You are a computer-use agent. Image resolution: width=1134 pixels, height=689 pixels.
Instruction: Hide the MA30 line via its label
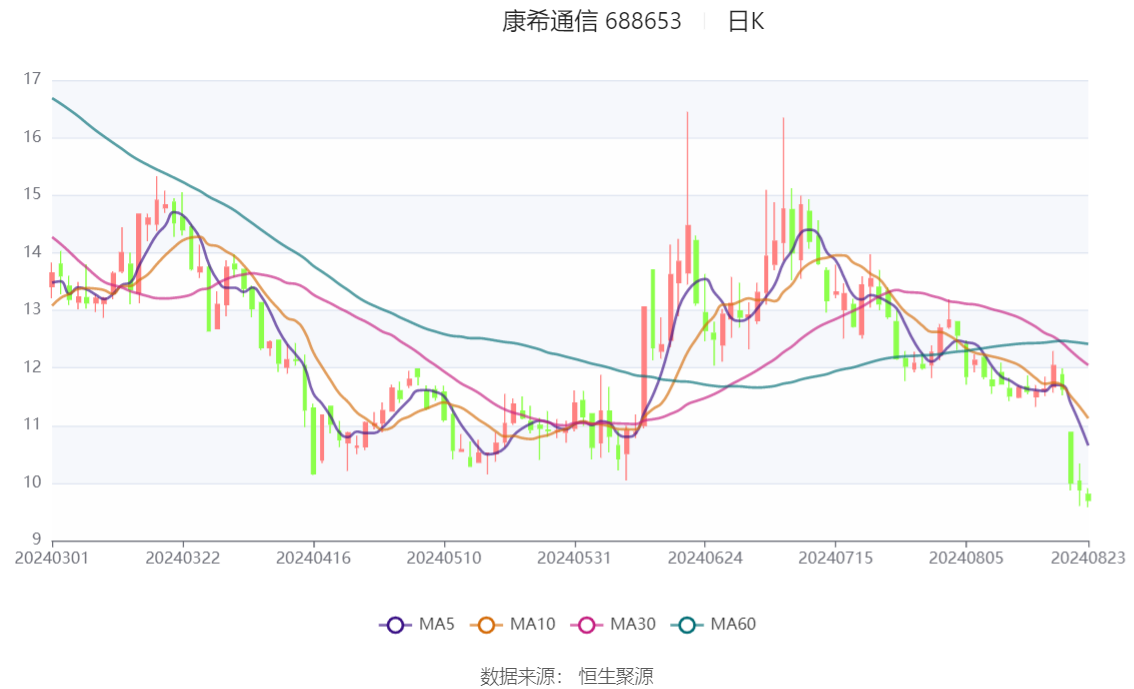pos(633,624)
